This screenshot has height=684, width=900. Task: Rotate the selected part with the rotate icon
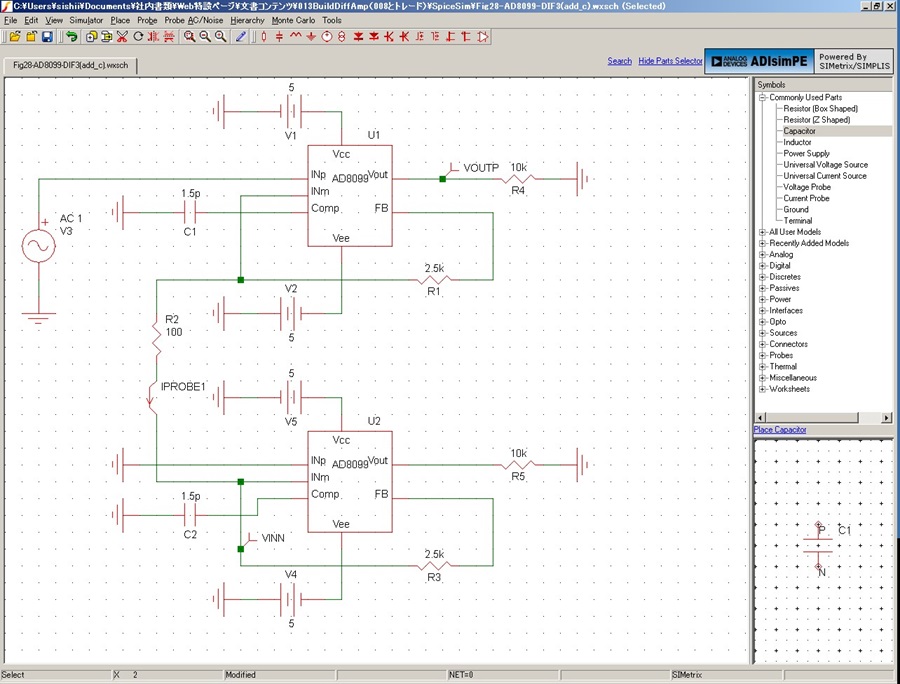tap(138, 37)
